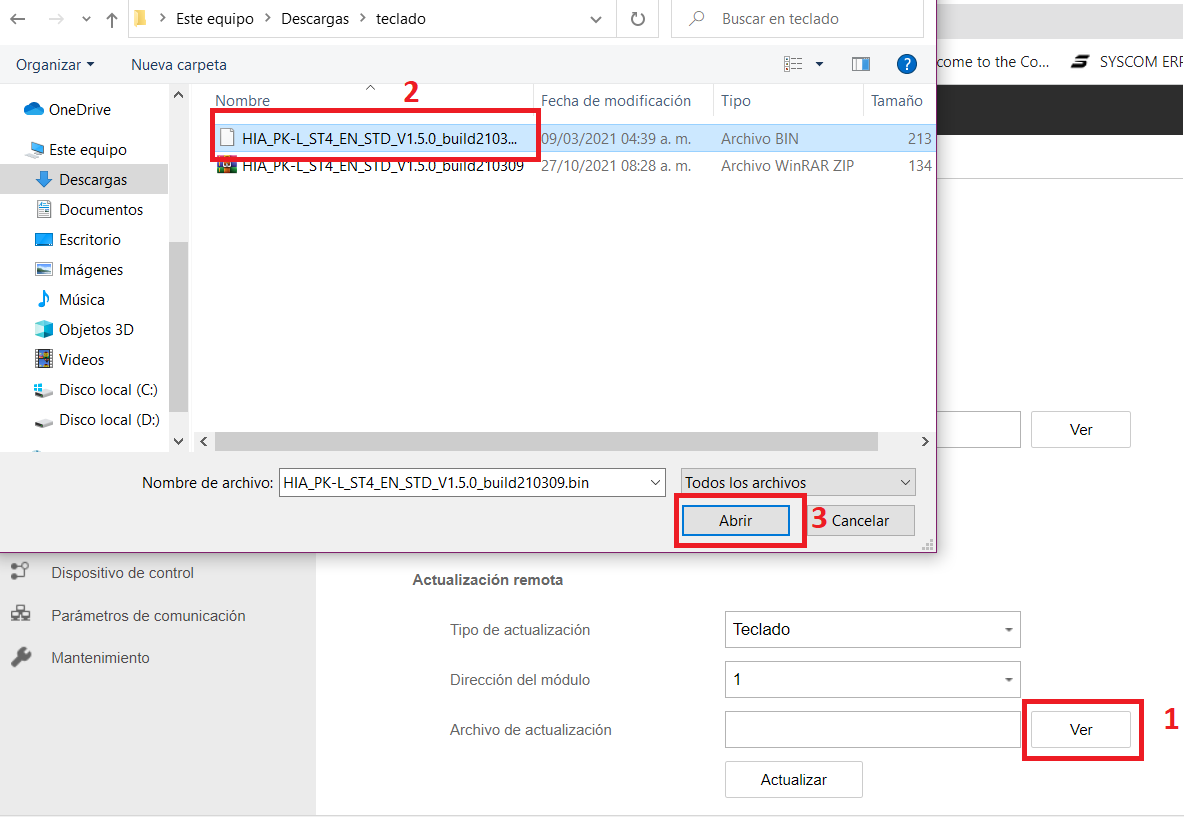Screen dimensions: 1184x817
Task: Go up one folder level
Action: pyautogui.click(x=112, y=20)
